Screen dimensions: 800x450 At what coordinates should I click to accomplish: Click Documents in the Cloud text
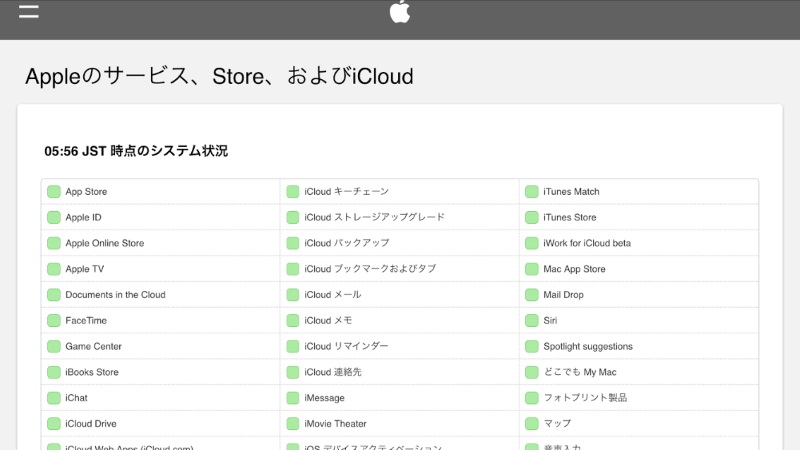115,295
